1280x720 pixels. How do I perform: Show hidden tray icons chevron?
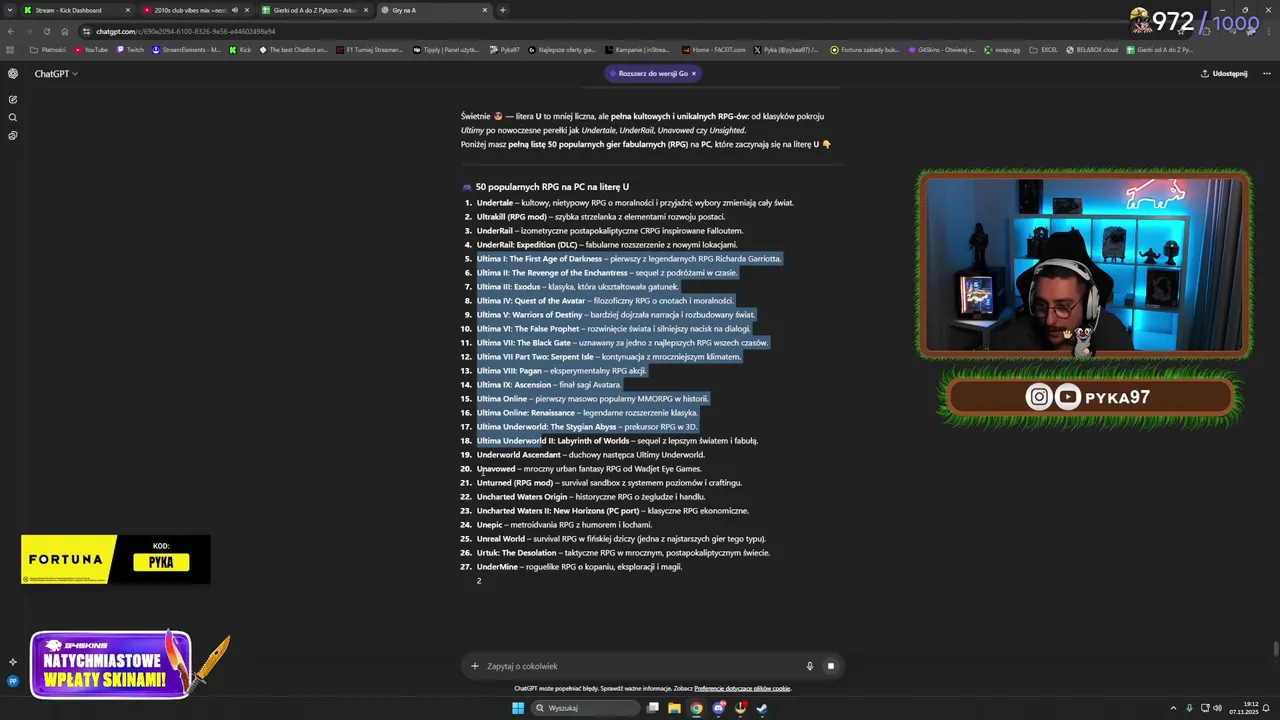pos(1173,708)
